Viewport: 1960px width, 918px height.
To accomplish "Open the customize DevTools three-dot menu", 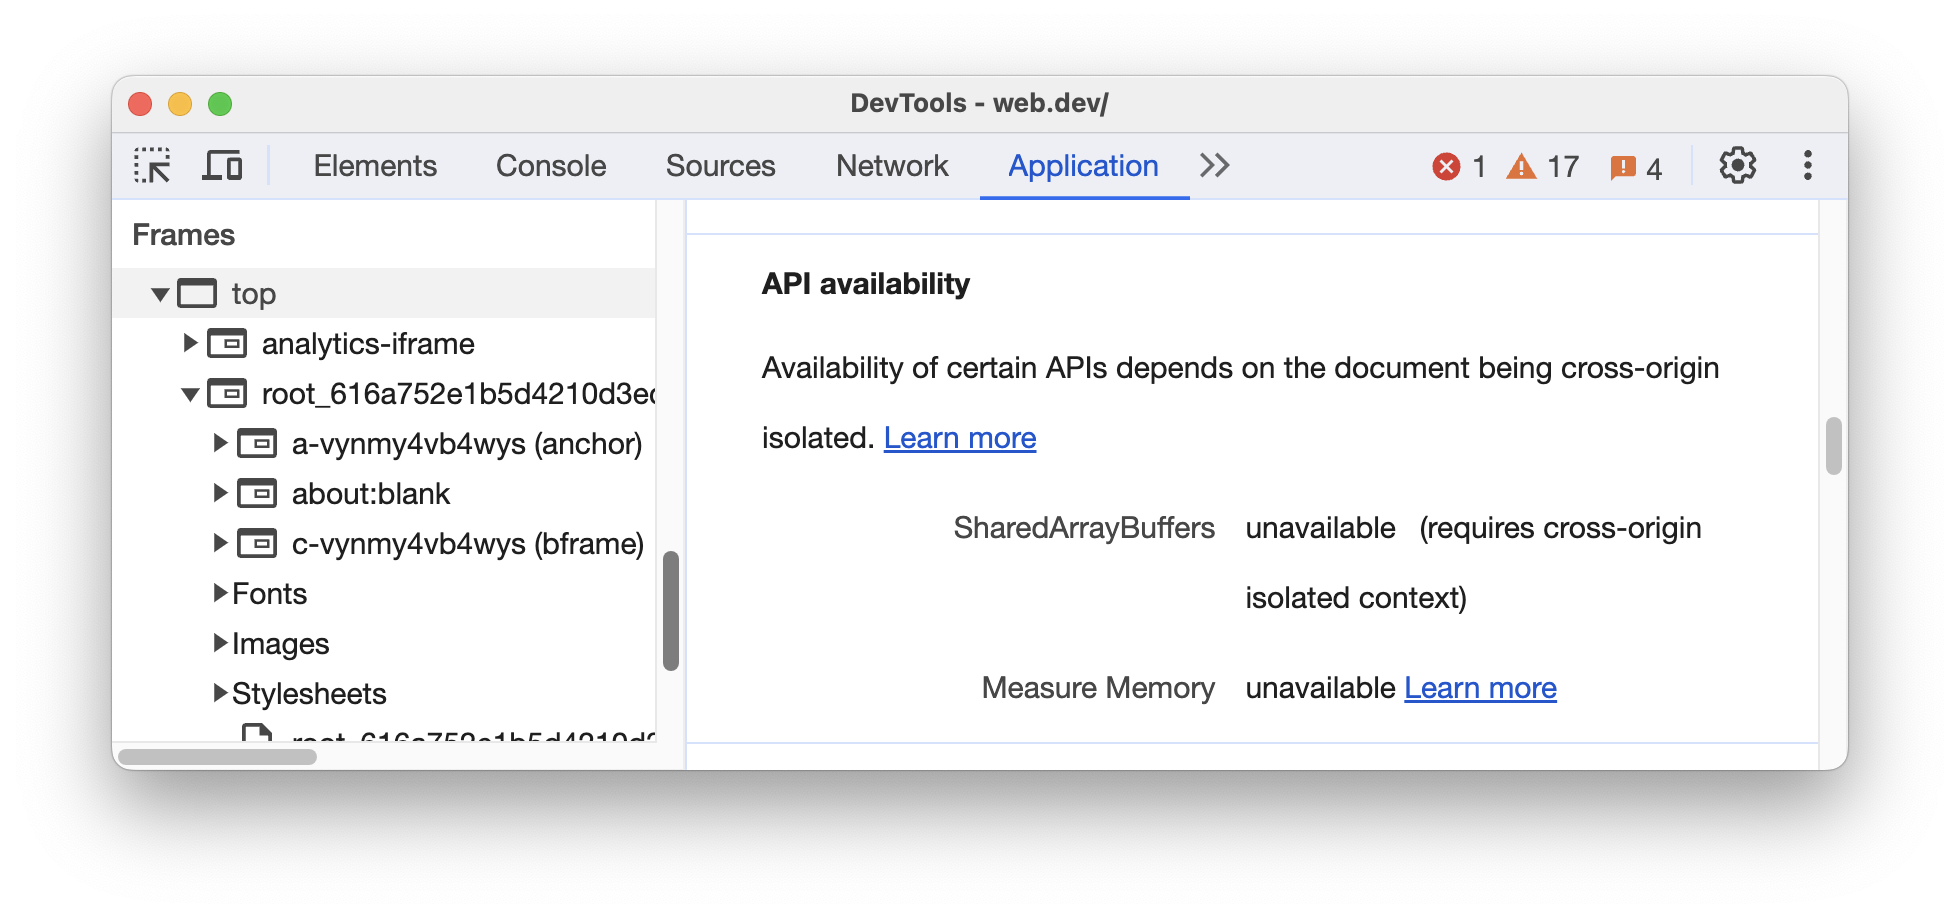I will coord(1806,165).
